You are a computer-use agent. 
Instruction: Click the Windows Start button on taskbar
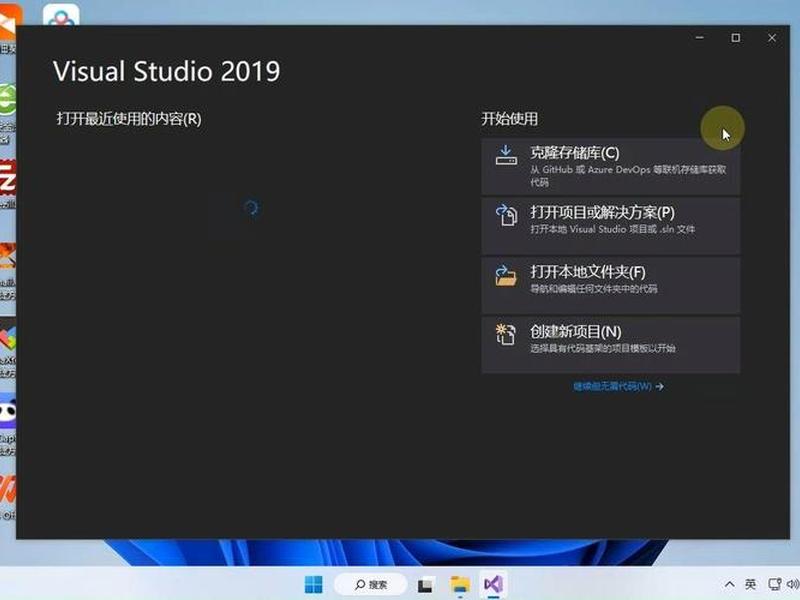click(x=313, y=585)
